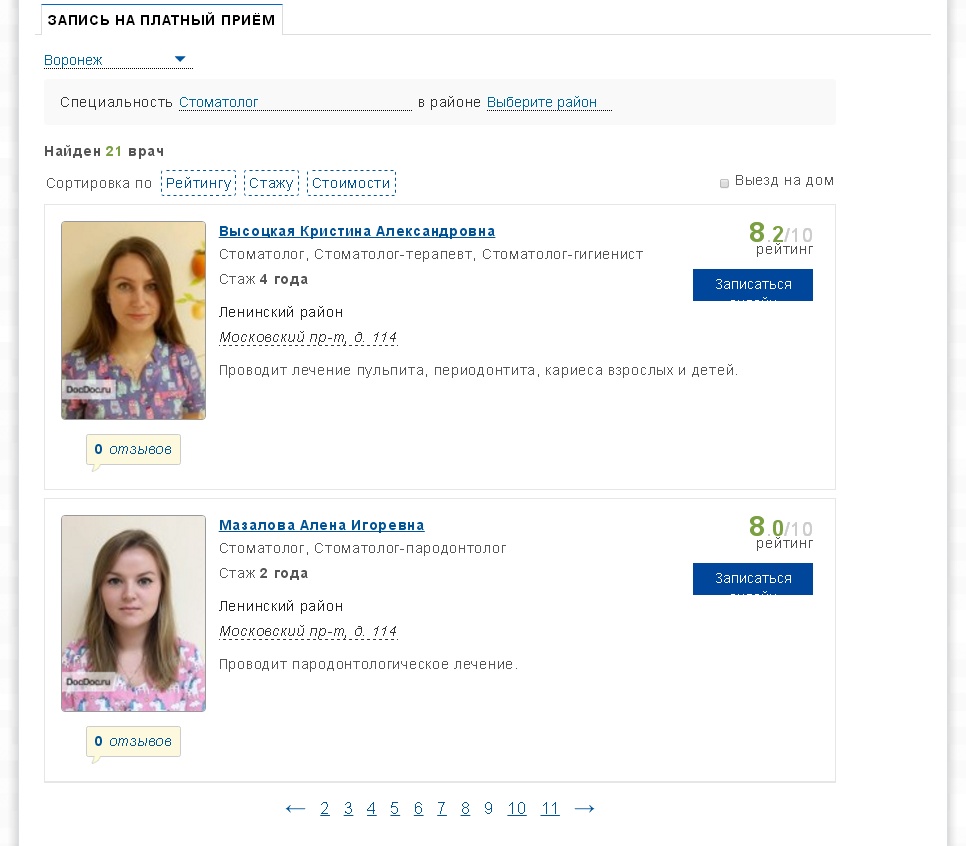Click Высоцкая Кристина's photo thumbnail
This screenshot has width=966, height=846.
[x=133, y=320]
